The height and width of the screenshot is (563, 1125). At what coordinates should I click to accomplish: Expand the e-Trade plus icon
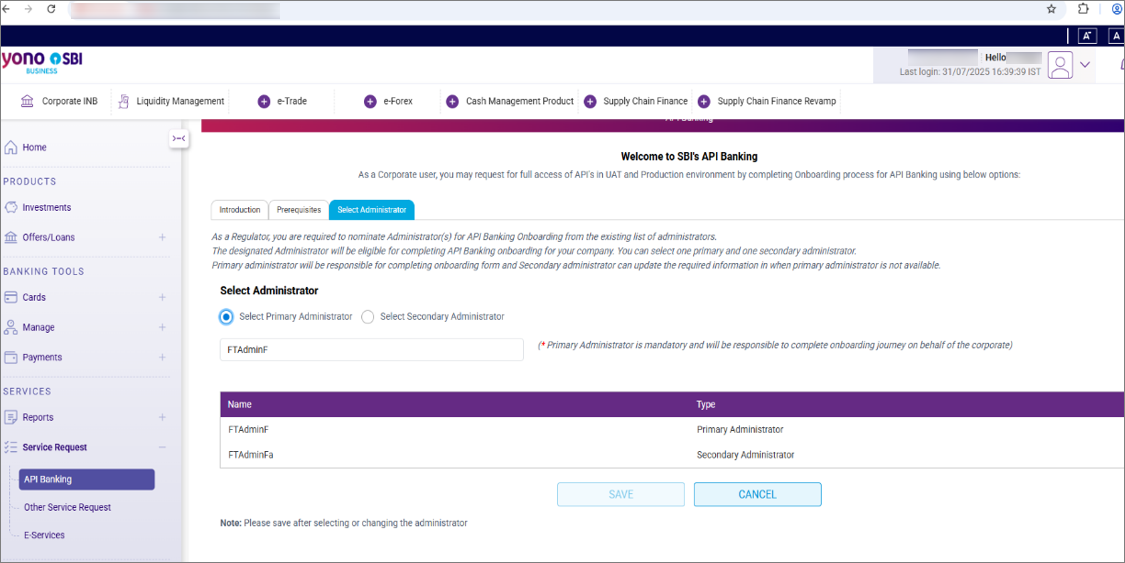263,102
